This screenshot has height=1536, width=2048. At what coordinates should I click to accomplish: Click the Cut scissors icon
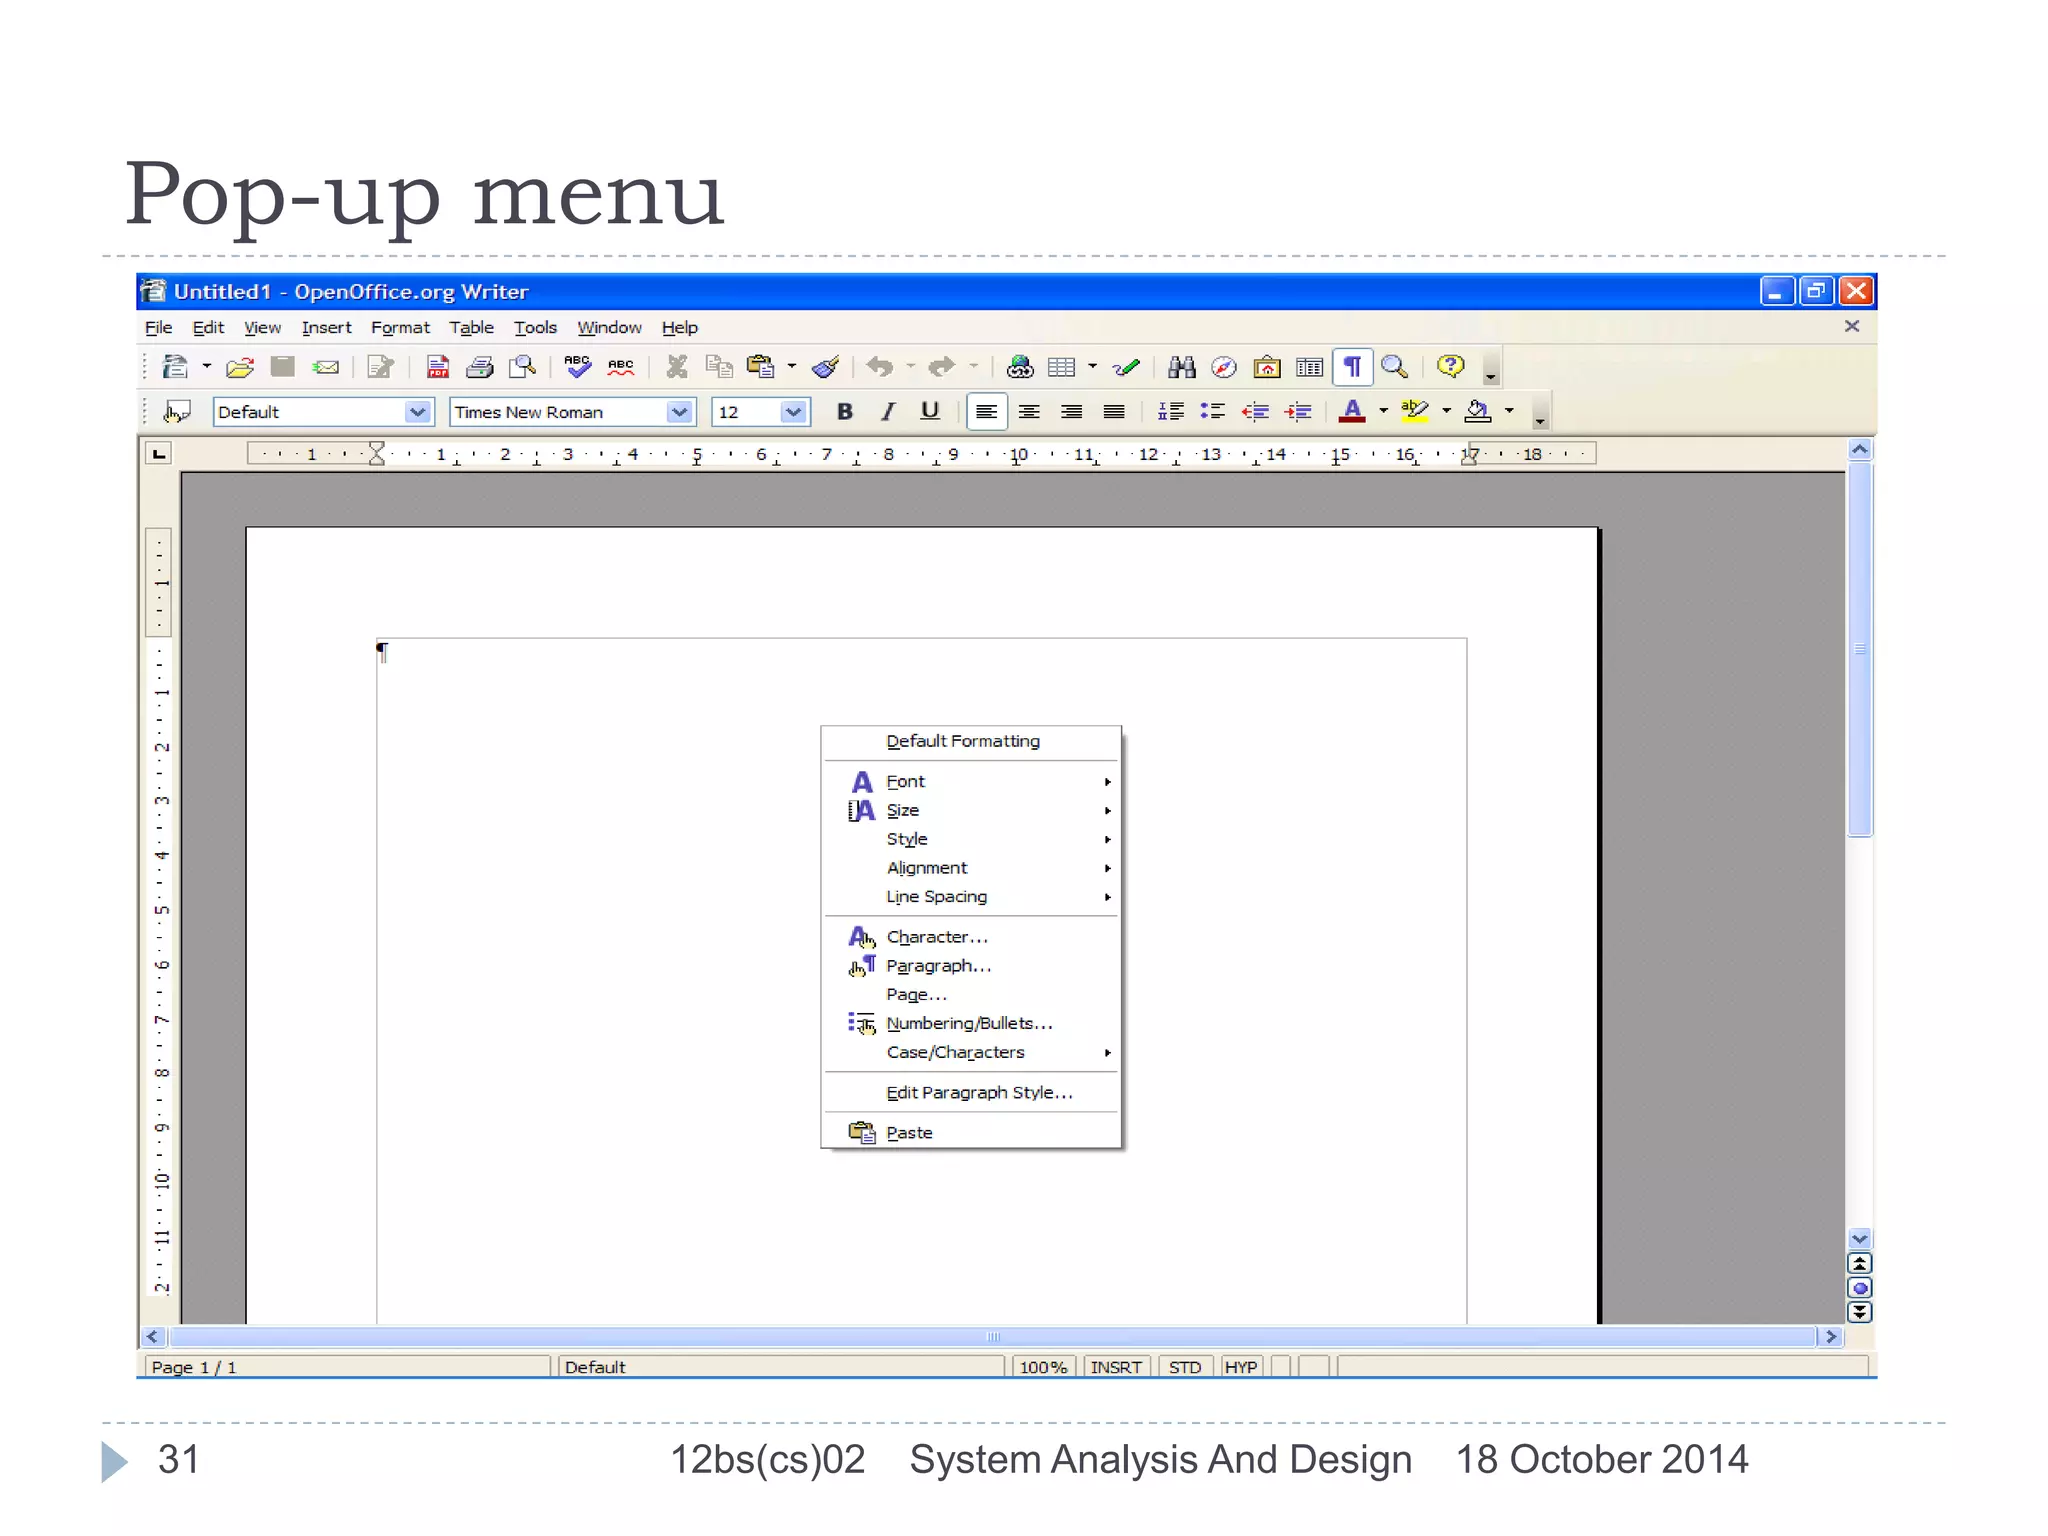click(677, 367)
